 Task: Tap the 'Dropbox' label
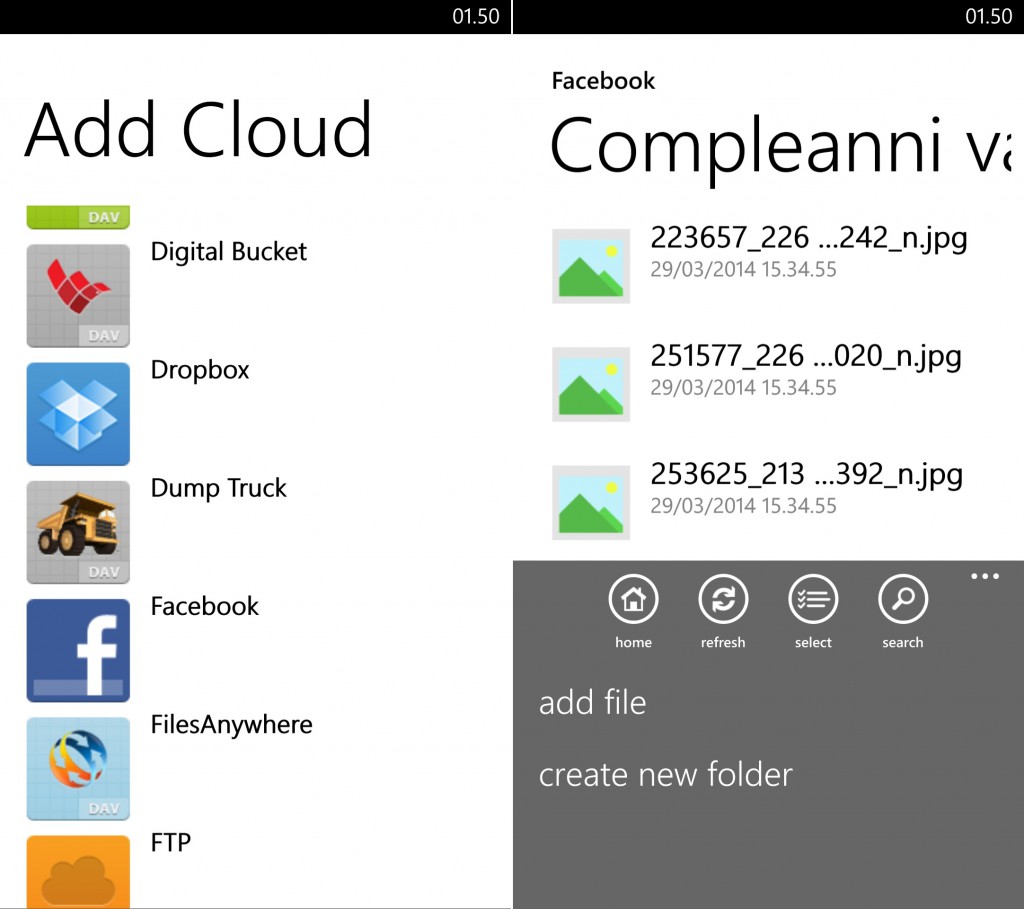click(200, 370)
